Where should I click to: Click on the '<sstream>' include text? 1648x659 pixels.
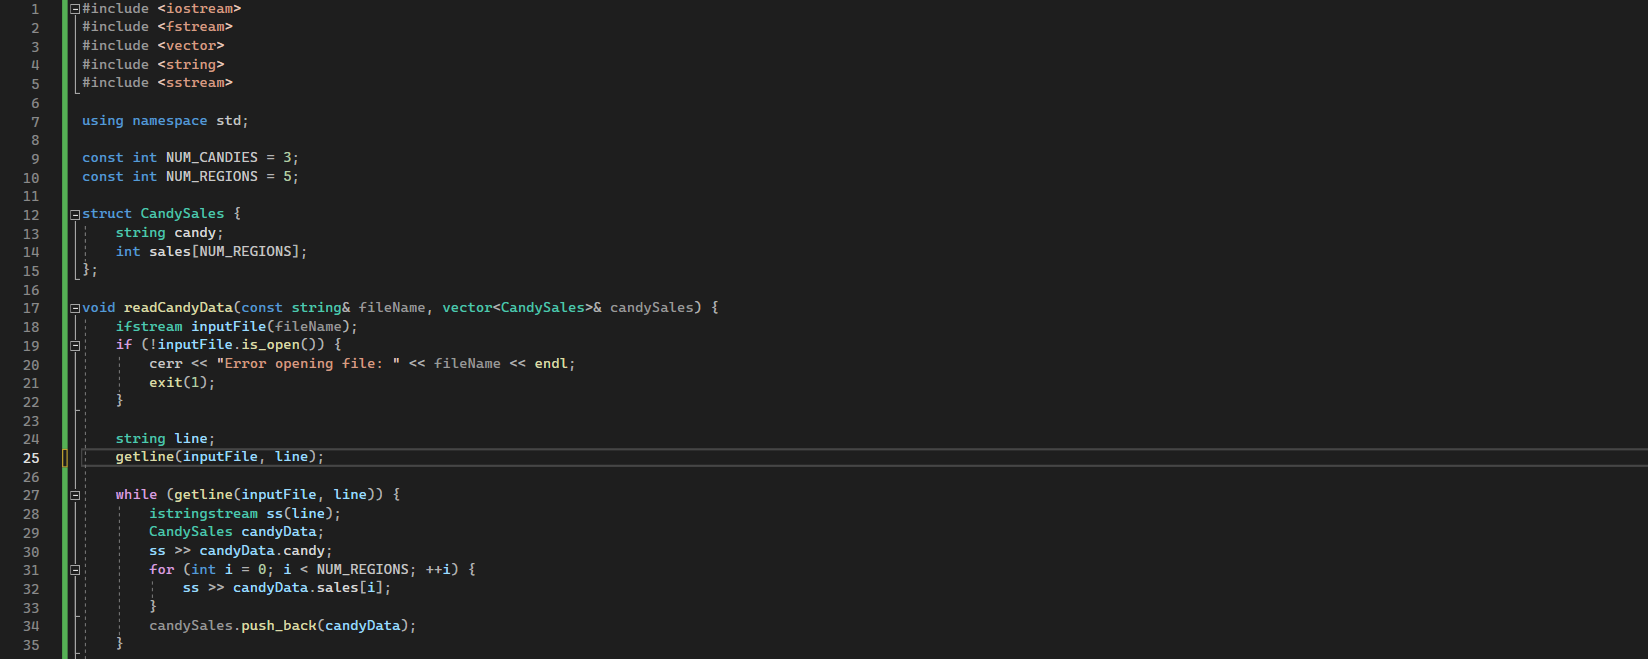195,83
